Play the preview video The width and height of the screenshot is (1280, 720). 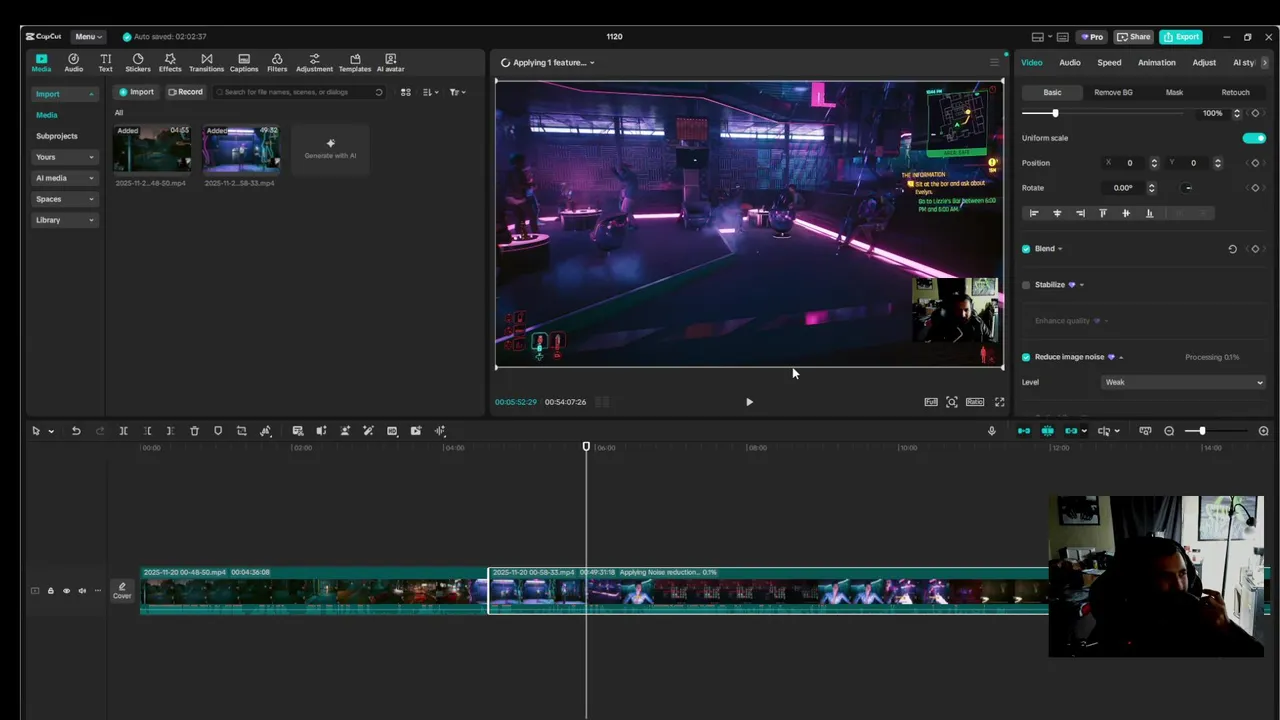tap(749, 402)
